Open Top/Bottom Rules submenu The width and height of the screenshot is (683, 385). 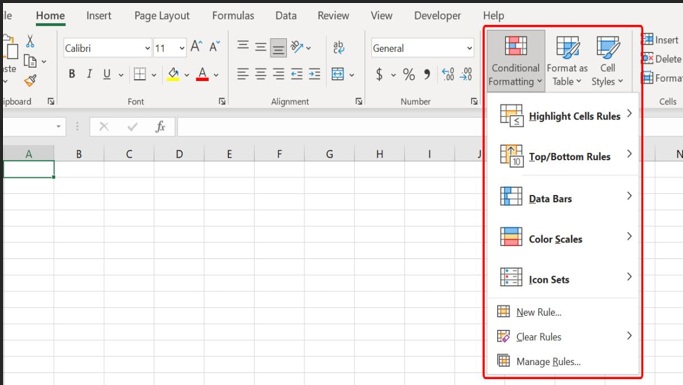564,156
